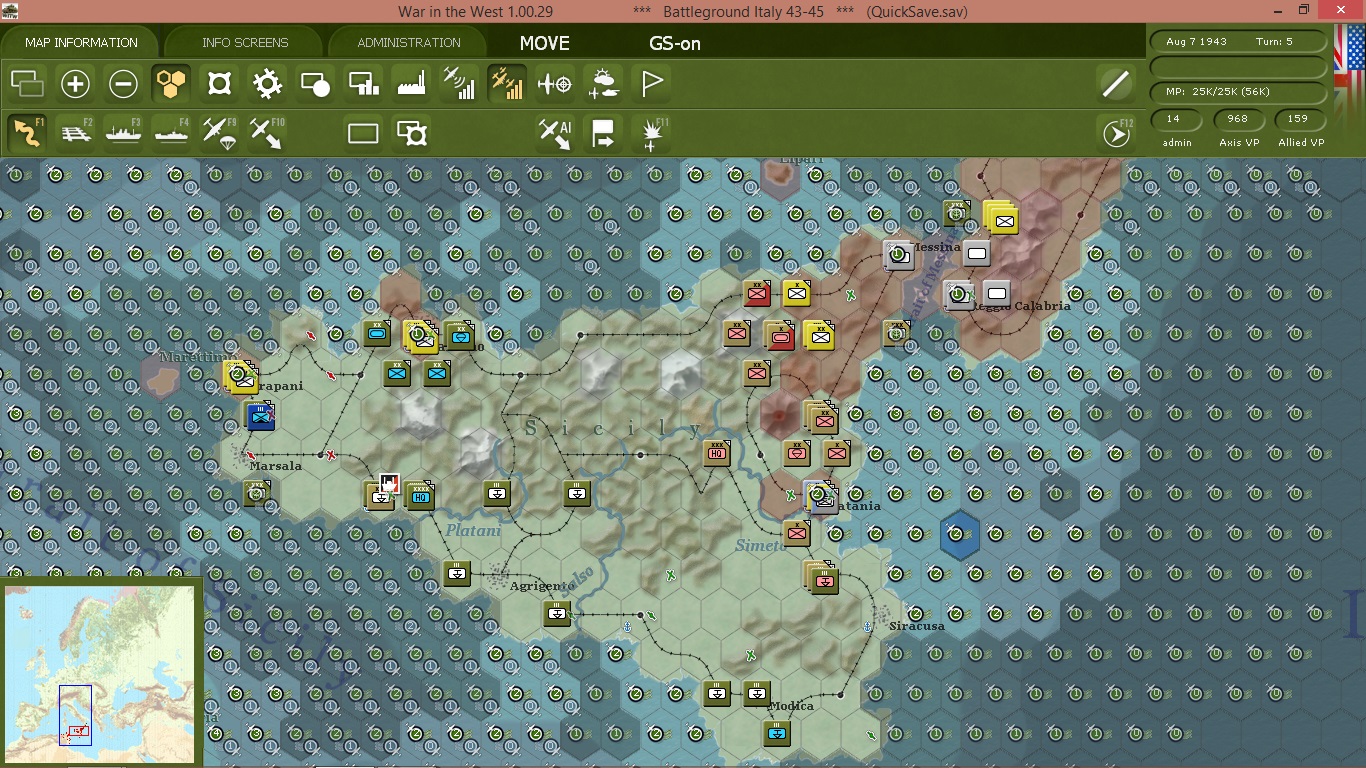Click the rectangle with circle icon
The width and height of the screenshot is (1366, 768).
click(315, 84)
